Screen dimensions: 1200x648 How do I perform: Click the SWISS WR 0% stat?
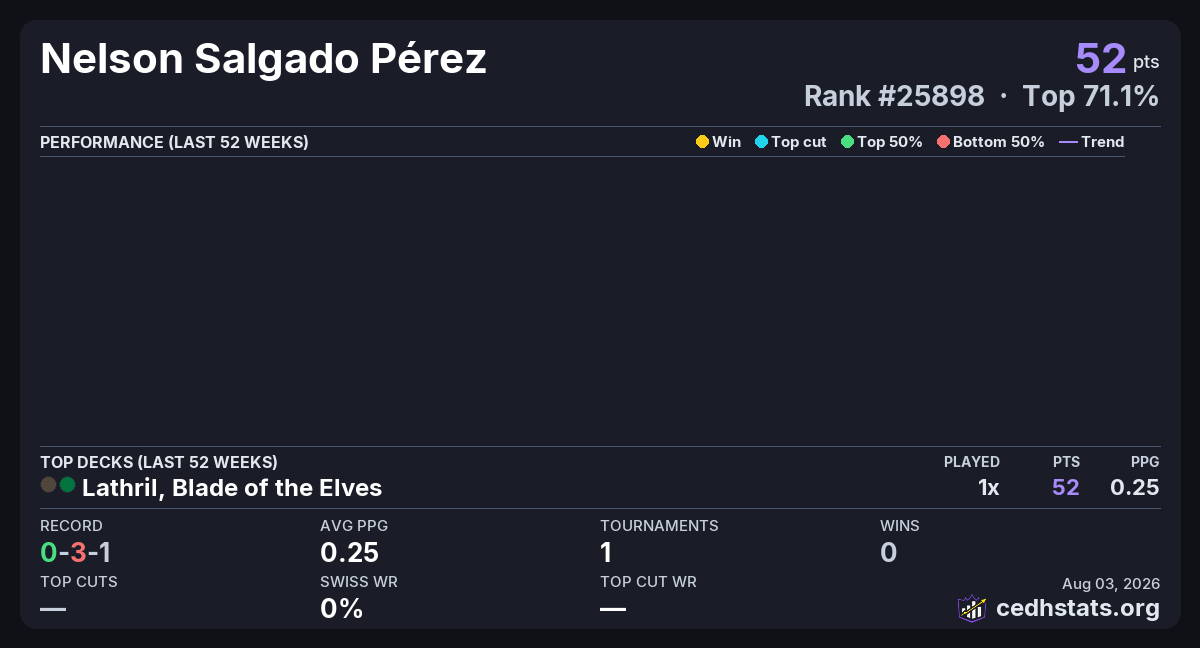click(341, 608)
